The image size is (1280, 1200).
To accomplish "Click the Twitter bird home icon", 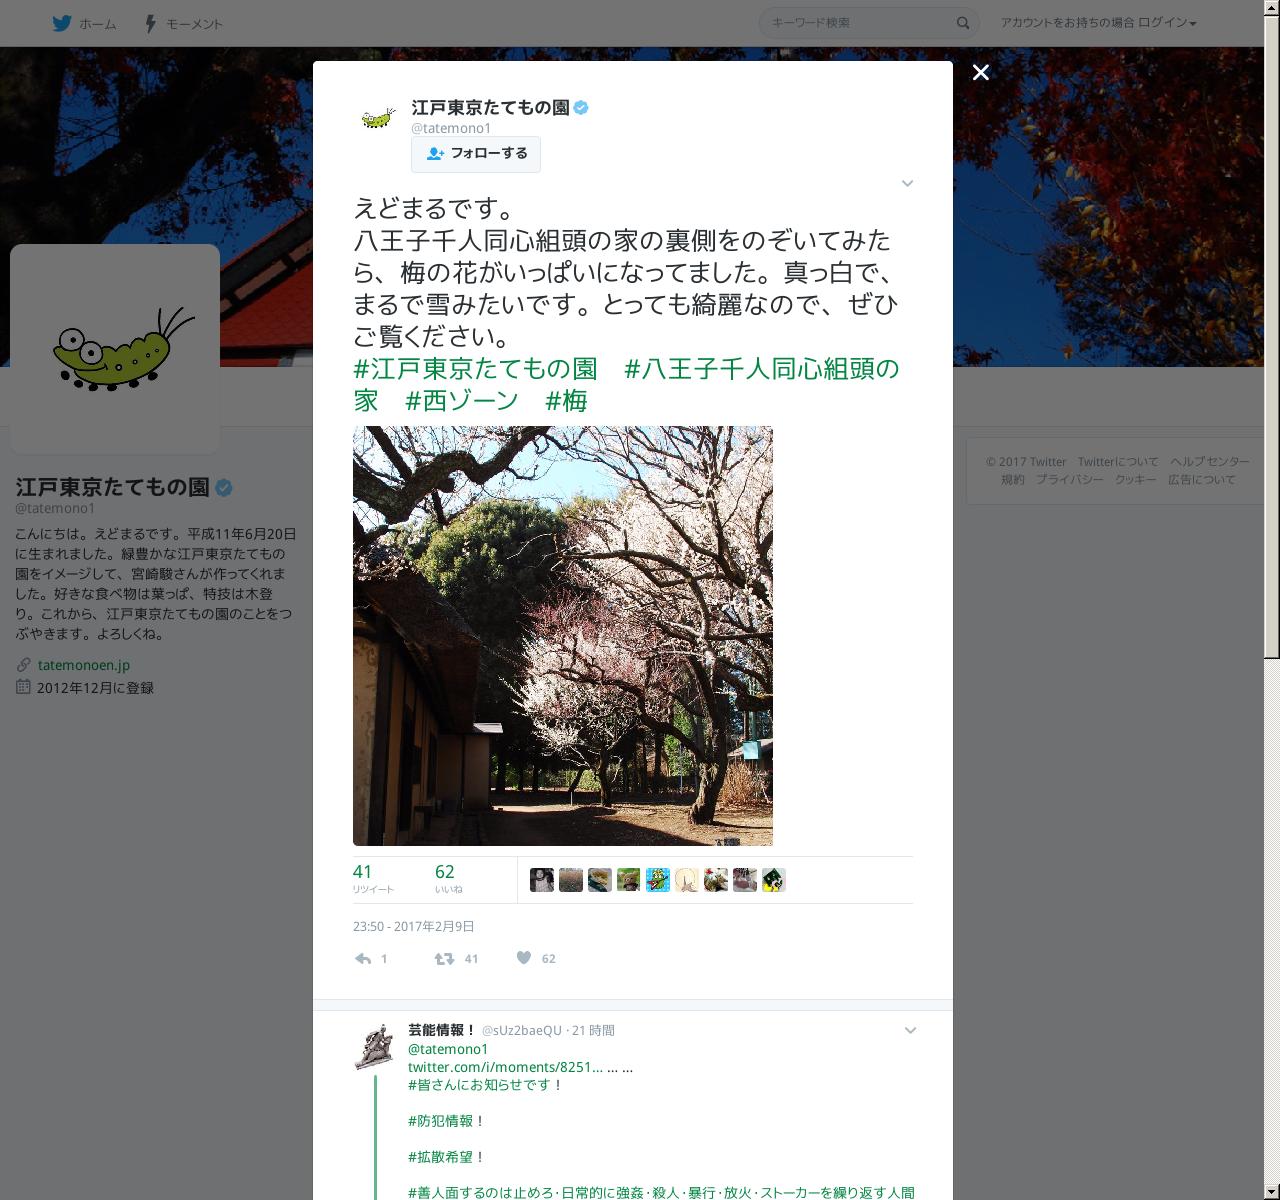I will (62, 23).
